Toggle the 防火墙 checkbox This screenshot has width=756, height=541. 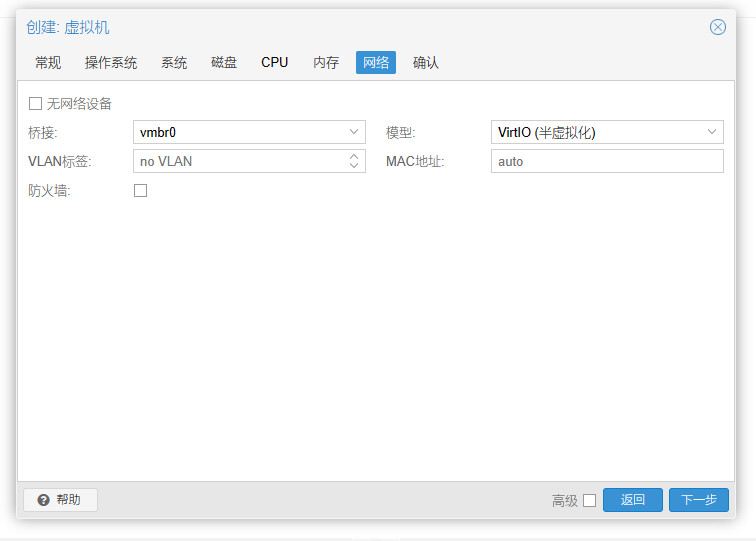point(140,190)
